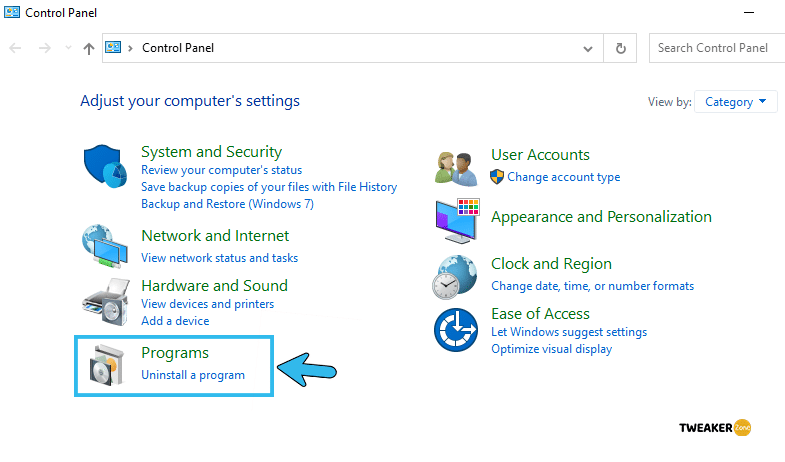This screenshot has width=785, height=462.
Task: Open Clock and Region category
Action: point(551,264)
